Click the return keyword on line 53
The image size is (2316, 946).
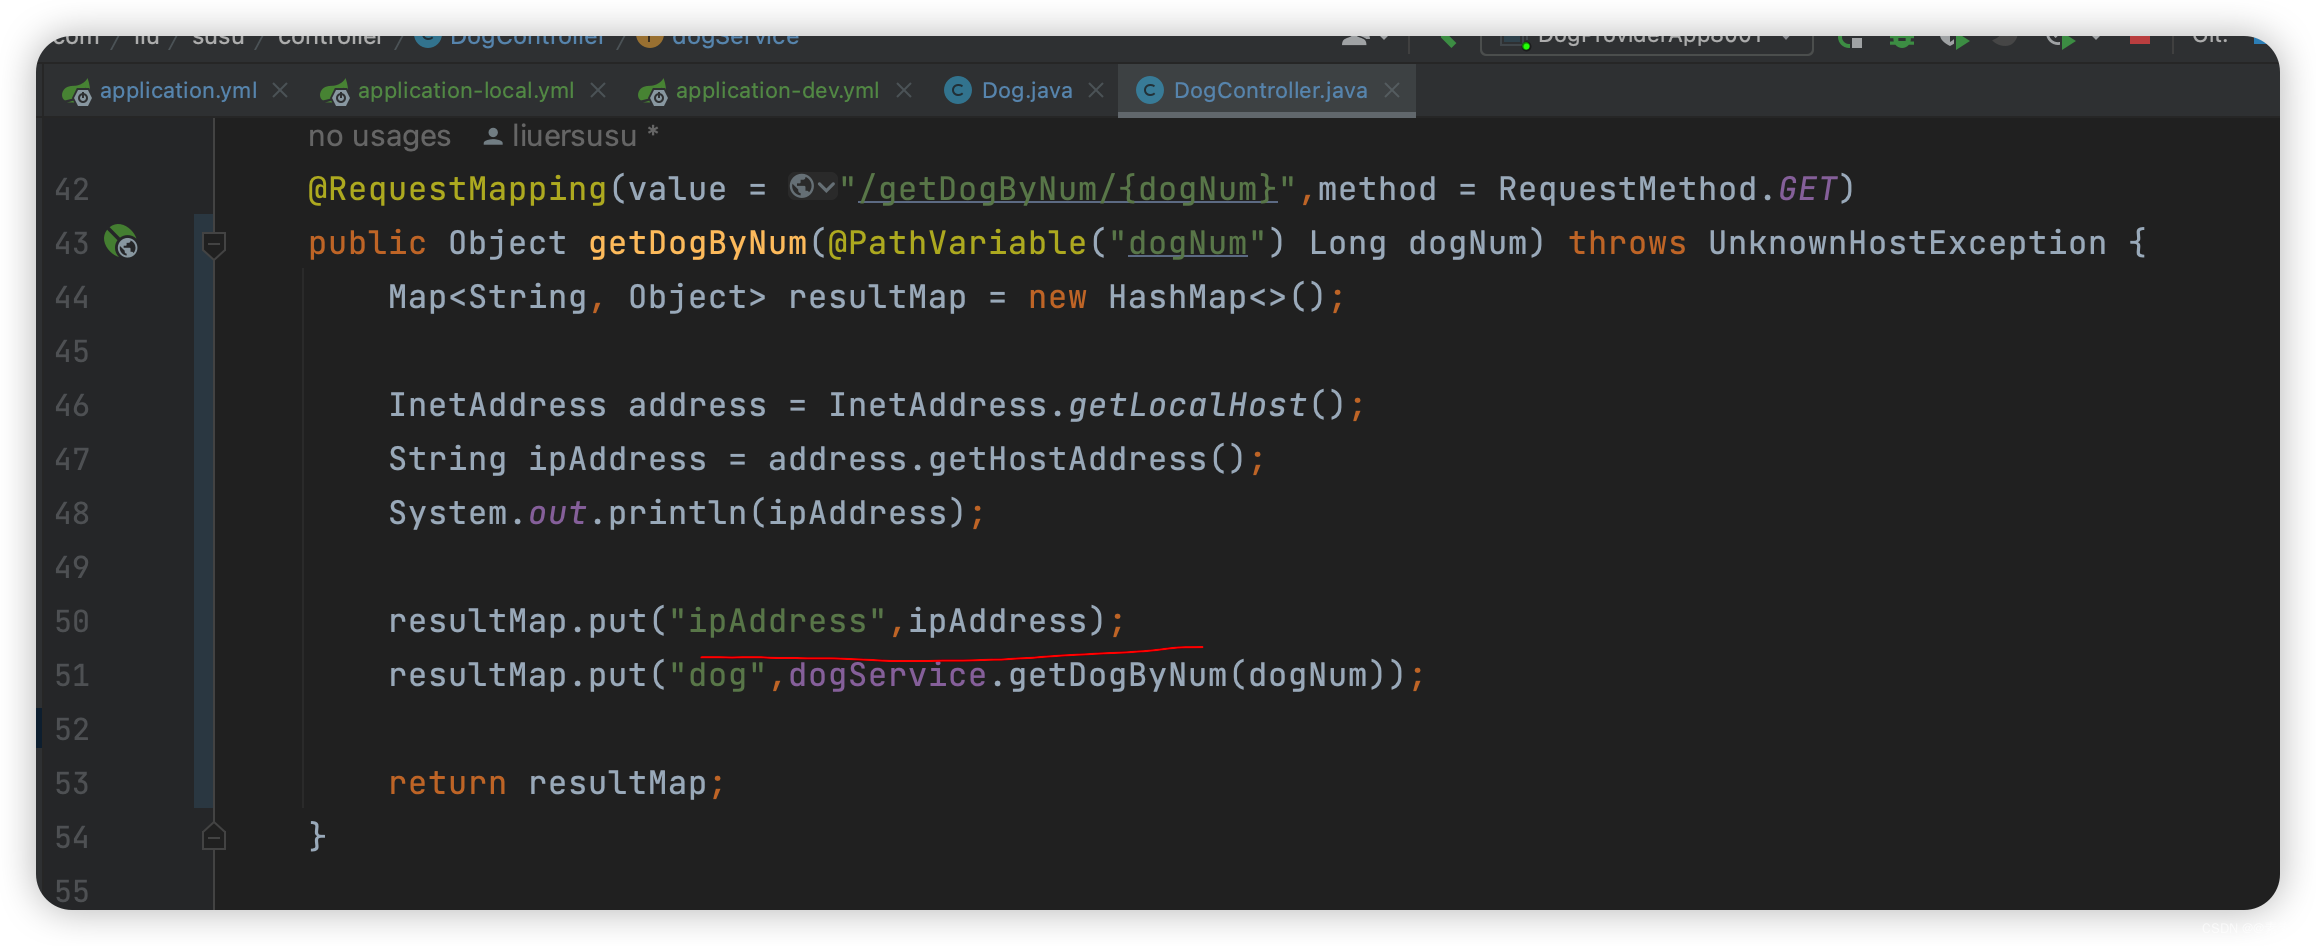[x=447, y=783]
